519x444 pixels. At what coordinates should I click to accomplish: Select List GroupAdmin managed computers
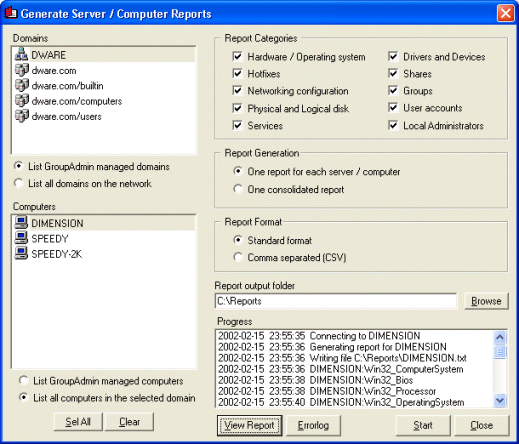pyautogui.click(x=24, y=380)
